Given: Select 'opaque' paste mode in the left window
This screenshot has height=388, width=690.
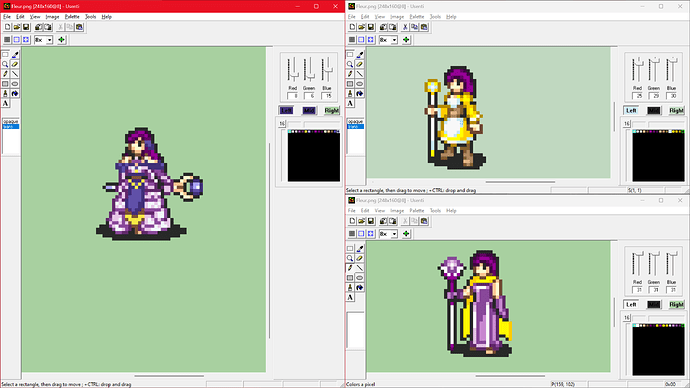Looking at the screenshot, I should click(11, 121).
